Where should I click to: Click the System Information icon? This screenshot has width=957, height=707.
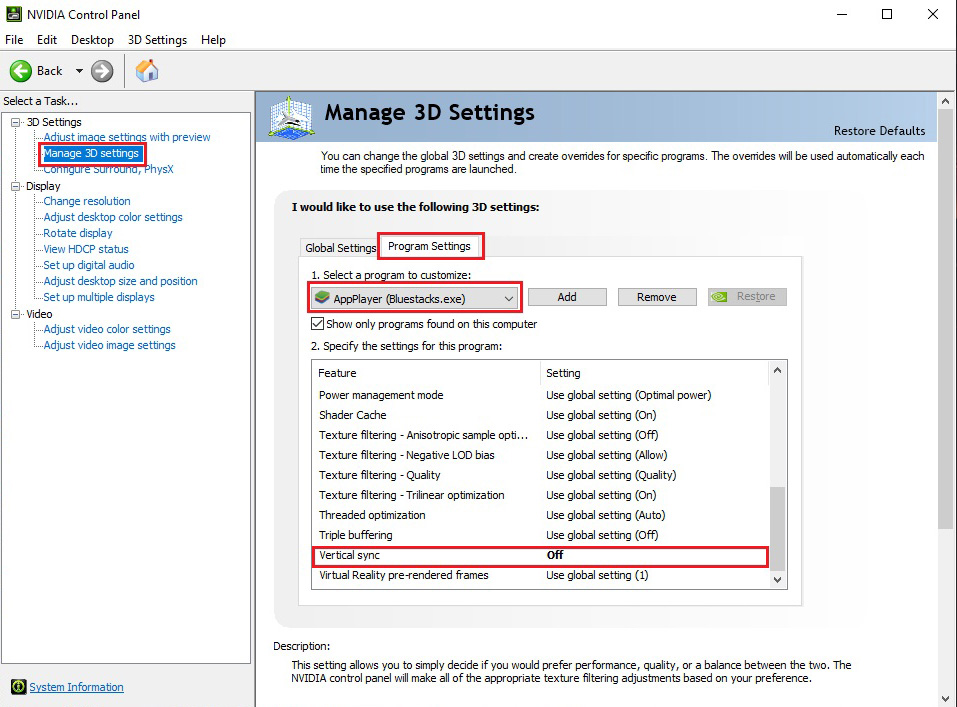(19, 687)
